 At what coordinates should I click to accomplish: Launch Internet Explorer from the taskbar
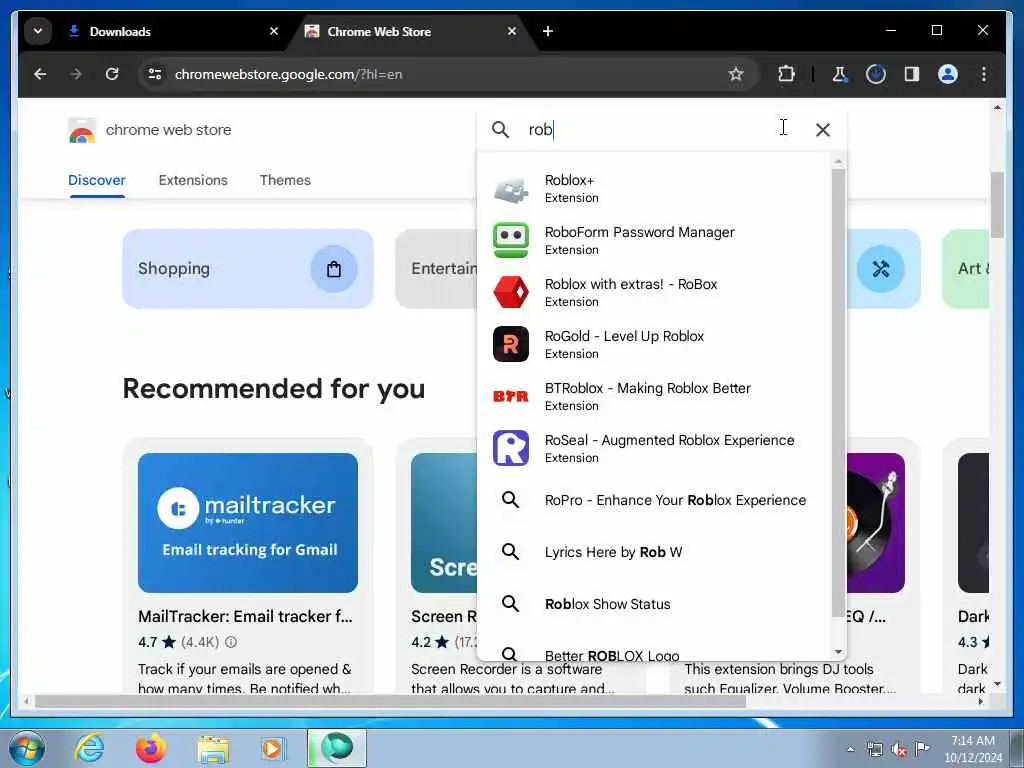(x=89, y=748)
